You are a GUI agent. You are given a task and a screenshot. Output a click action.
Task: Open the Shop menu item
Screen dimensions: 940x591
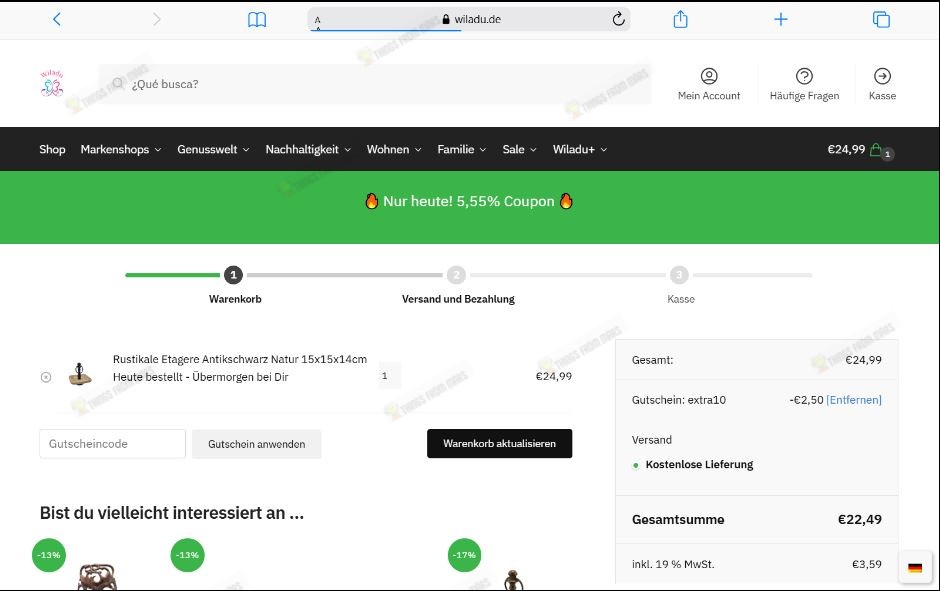click(x=52, y=150)
